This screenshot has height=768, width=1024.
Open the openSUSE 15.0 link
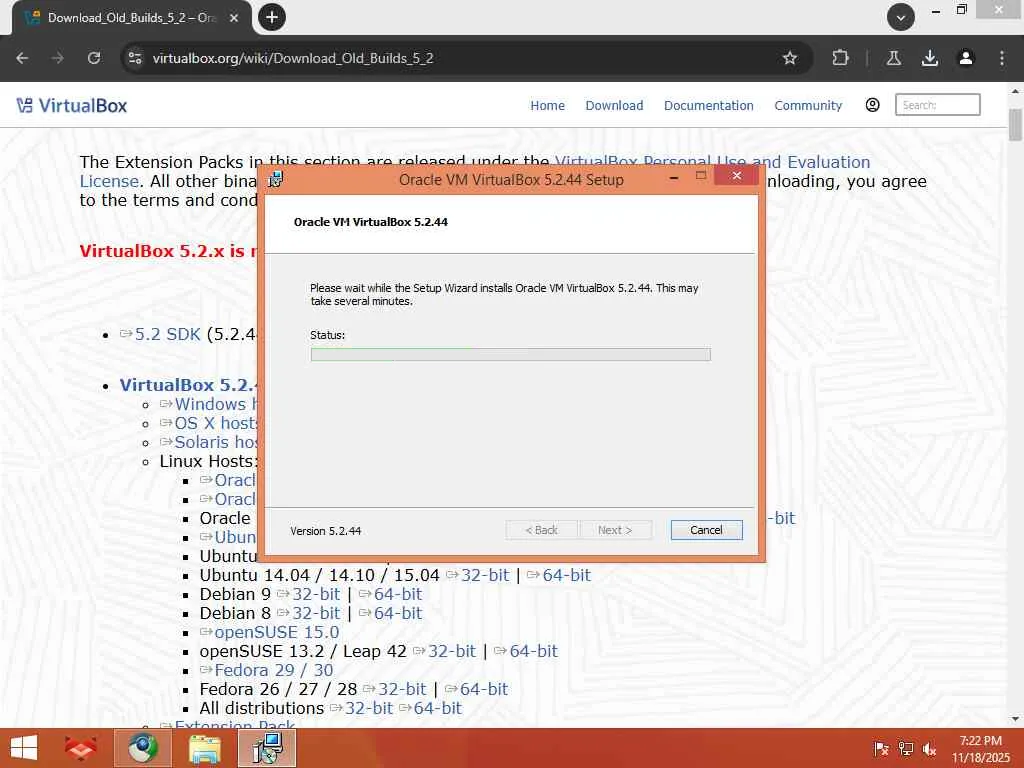coord(276,632)
